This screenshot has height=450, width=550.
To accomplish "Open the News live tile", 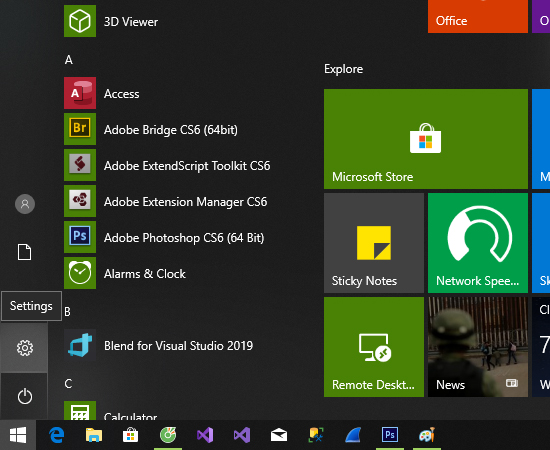I will (478, 347).
